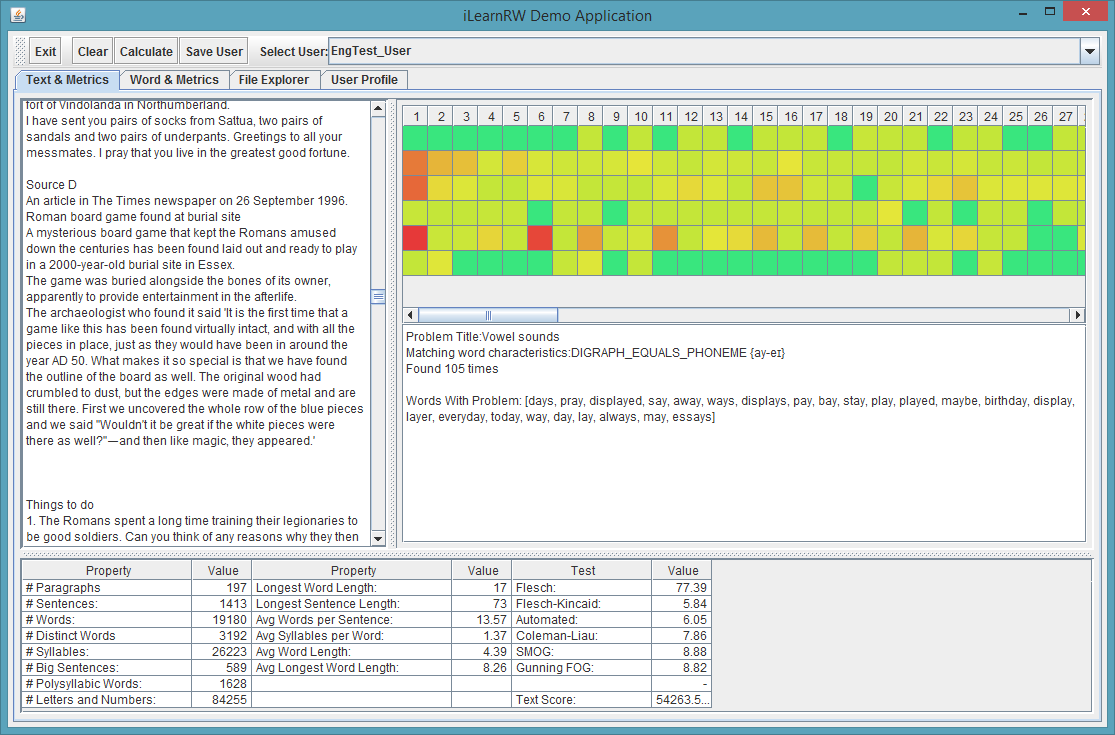Click the heatmap horizontal scrollbar thumb
The image size is (1115, 735).
(488, 315)
